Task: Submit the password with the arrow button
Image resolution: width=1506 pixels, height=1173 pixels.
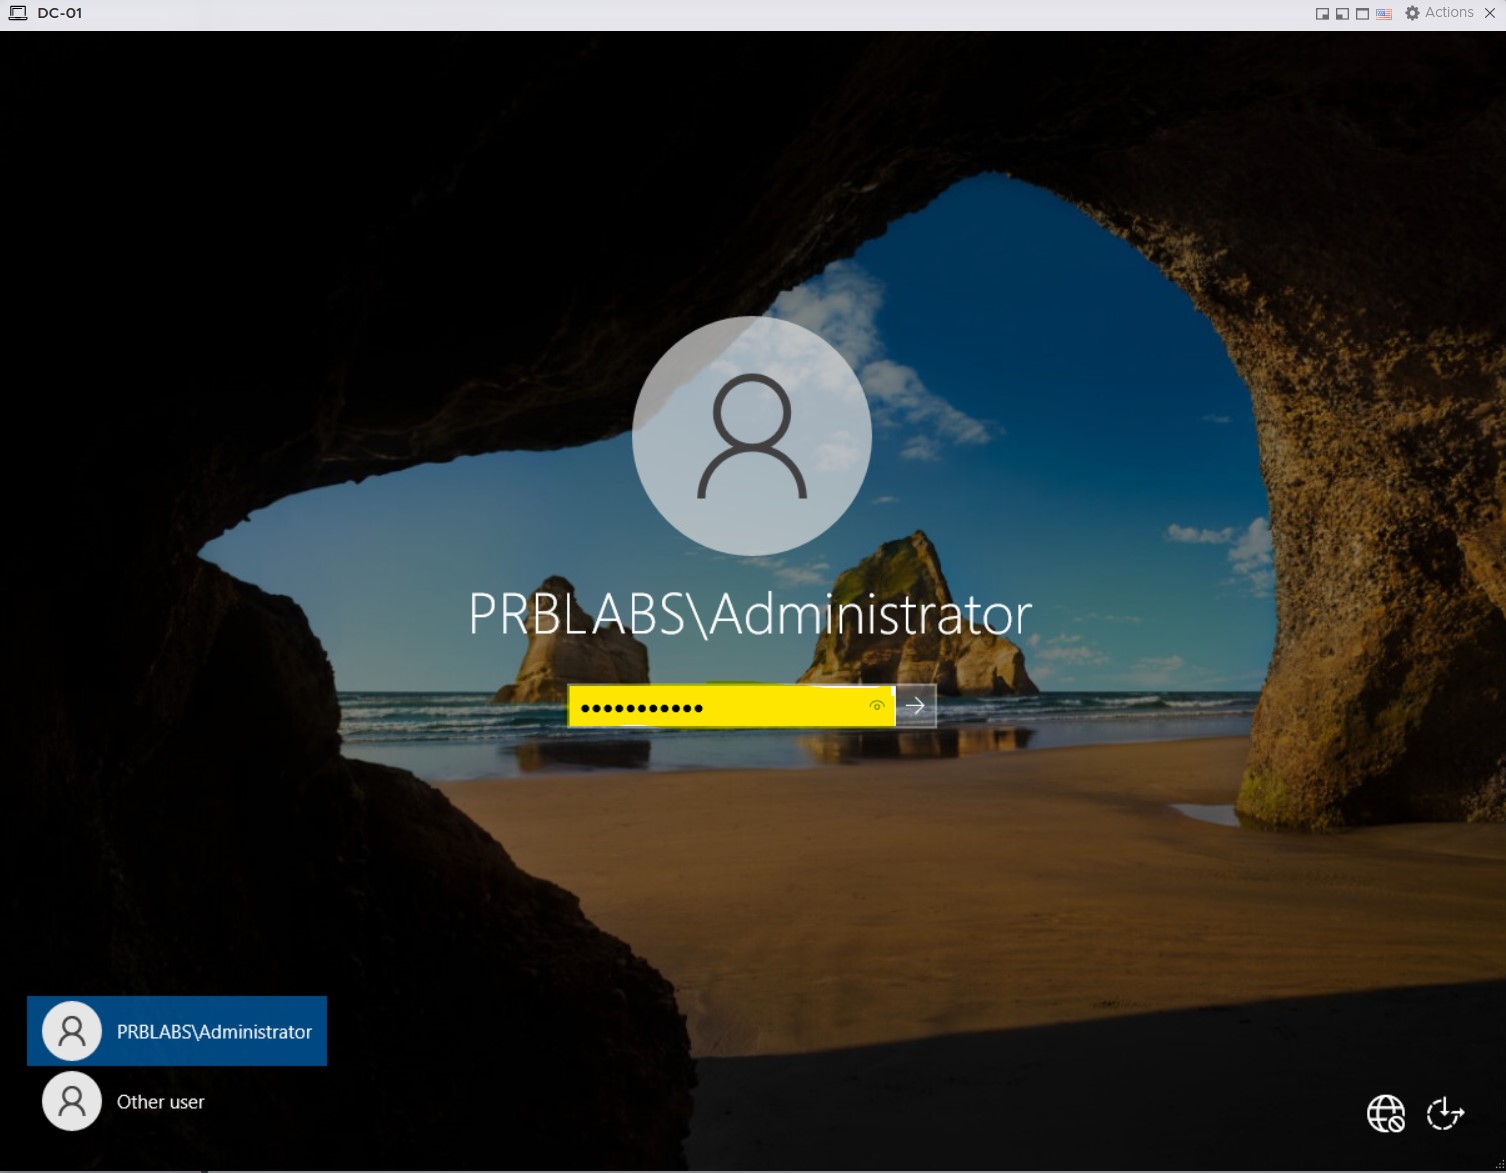Action: [x=915, y=706]
